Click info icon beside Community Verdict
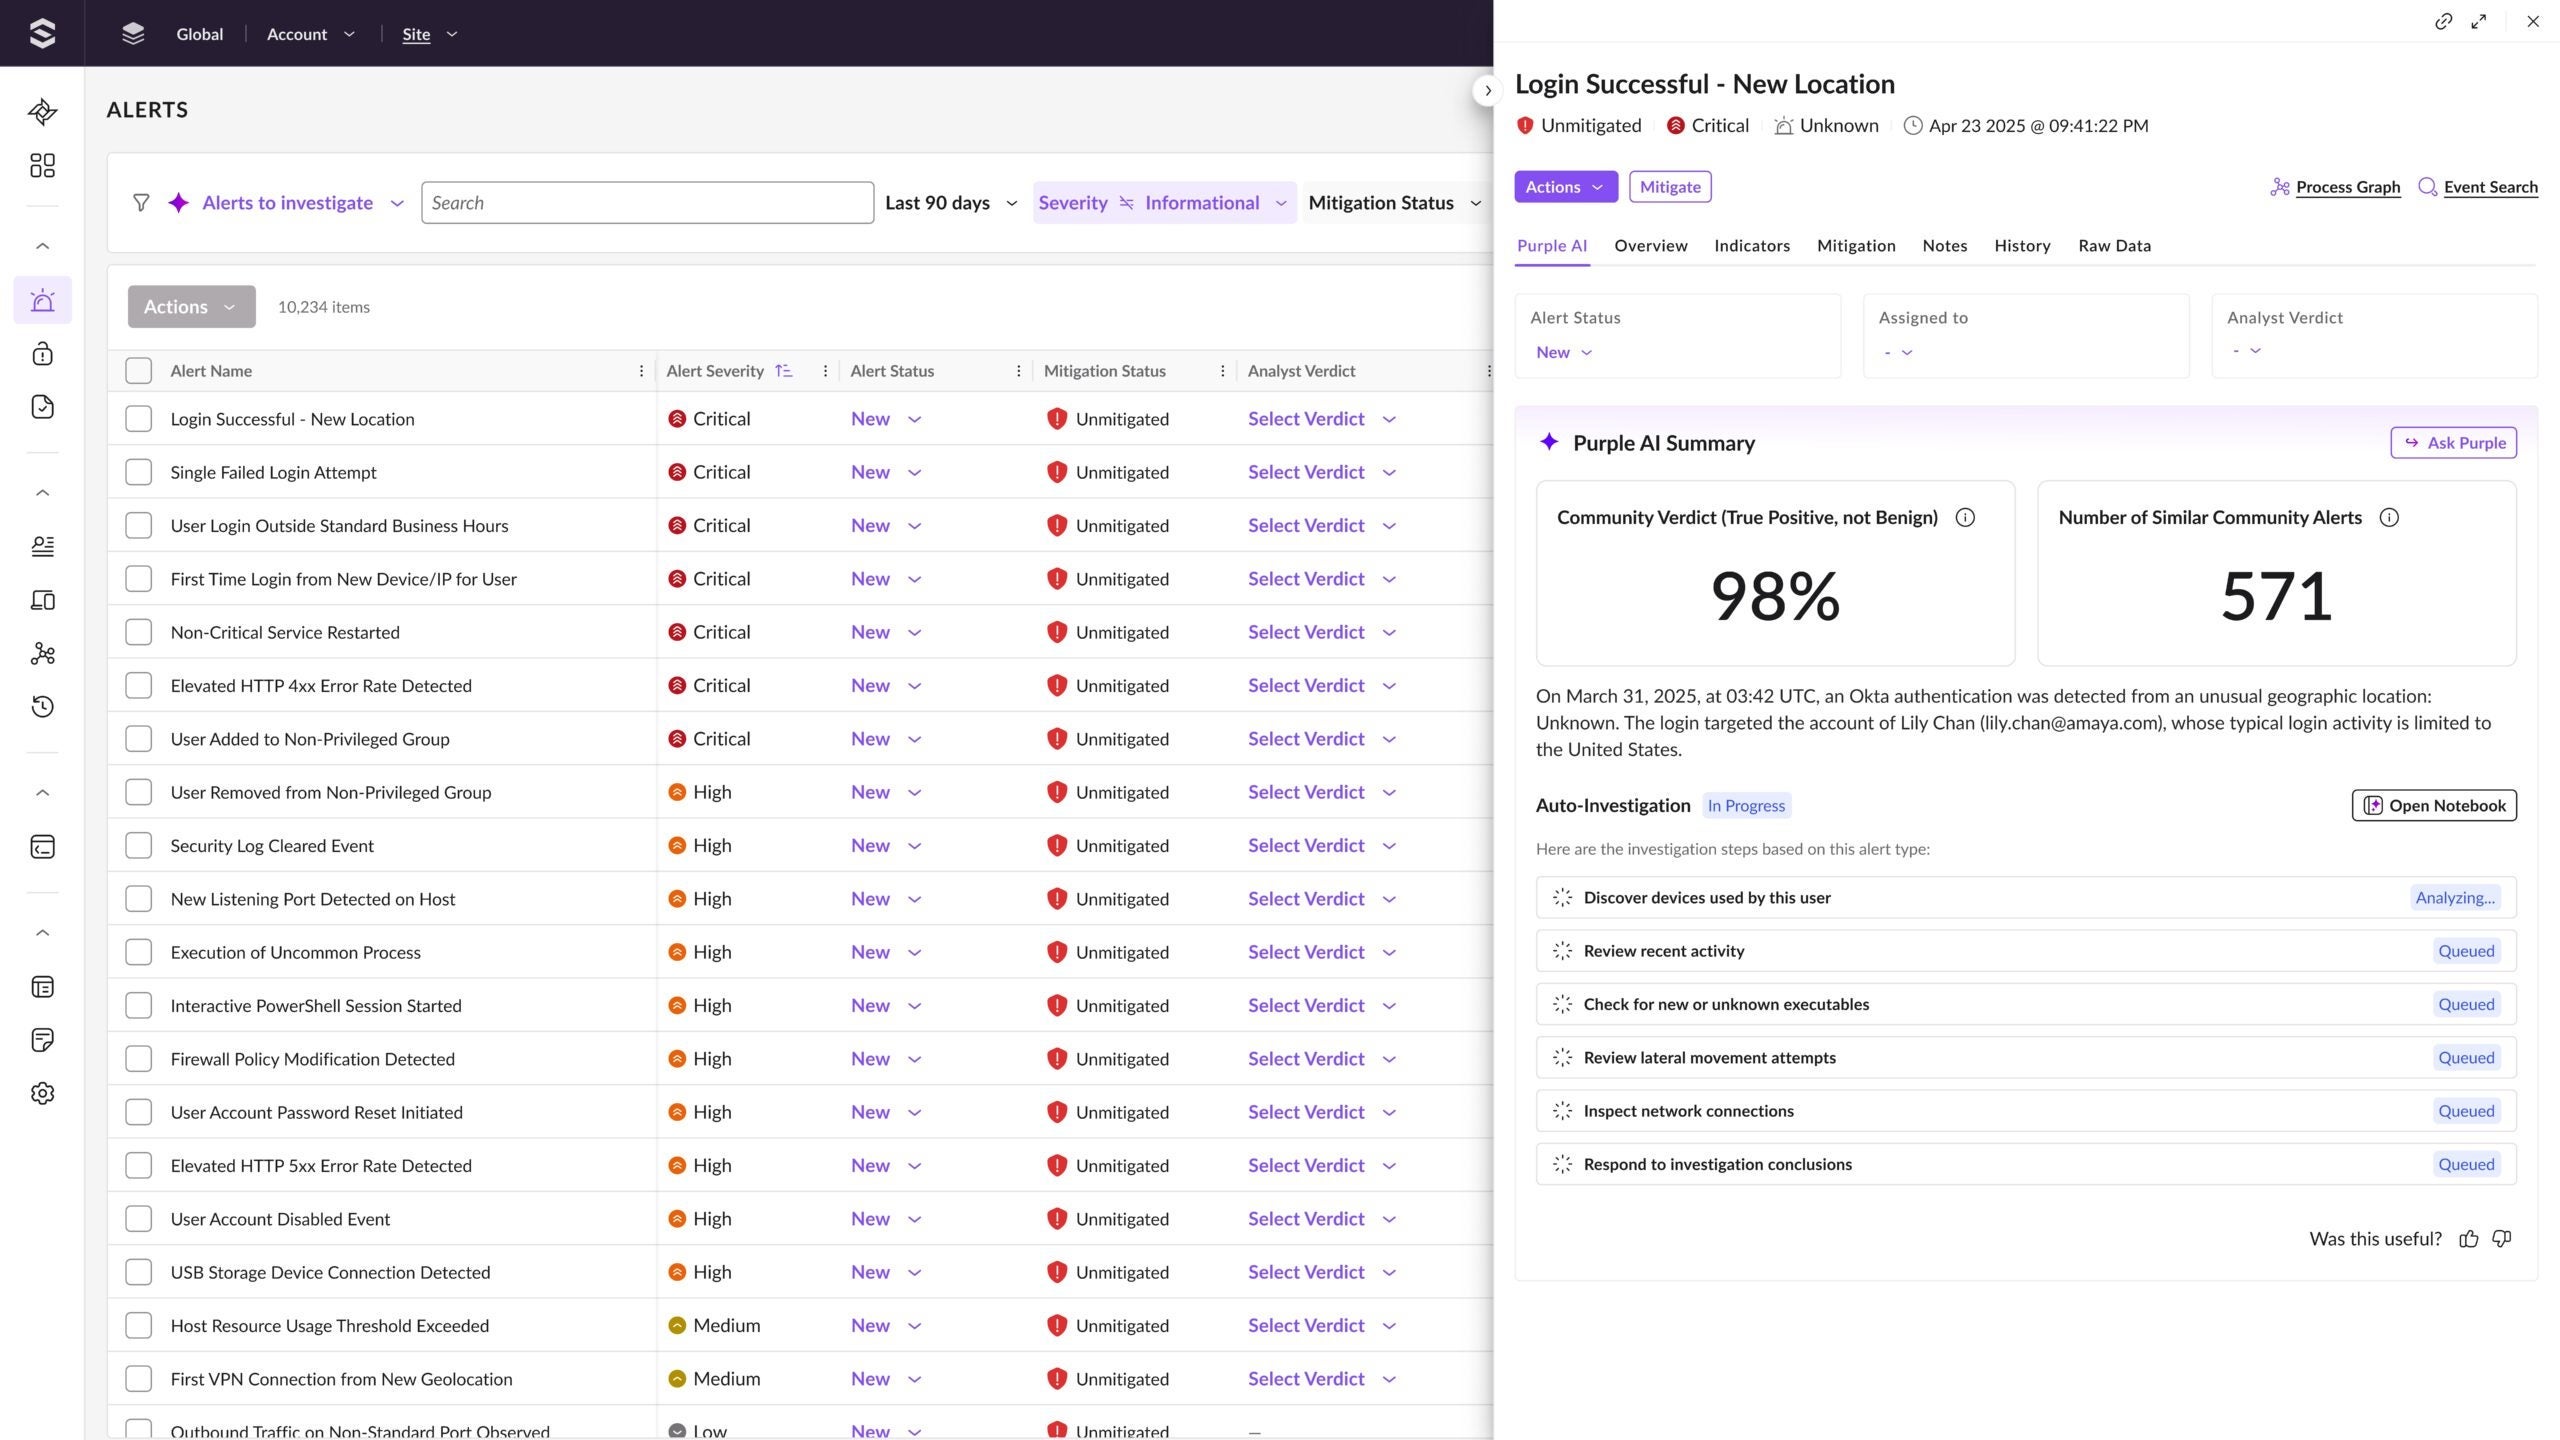This screenshot has width=2560, height=1440. (x=1964, y=517)
